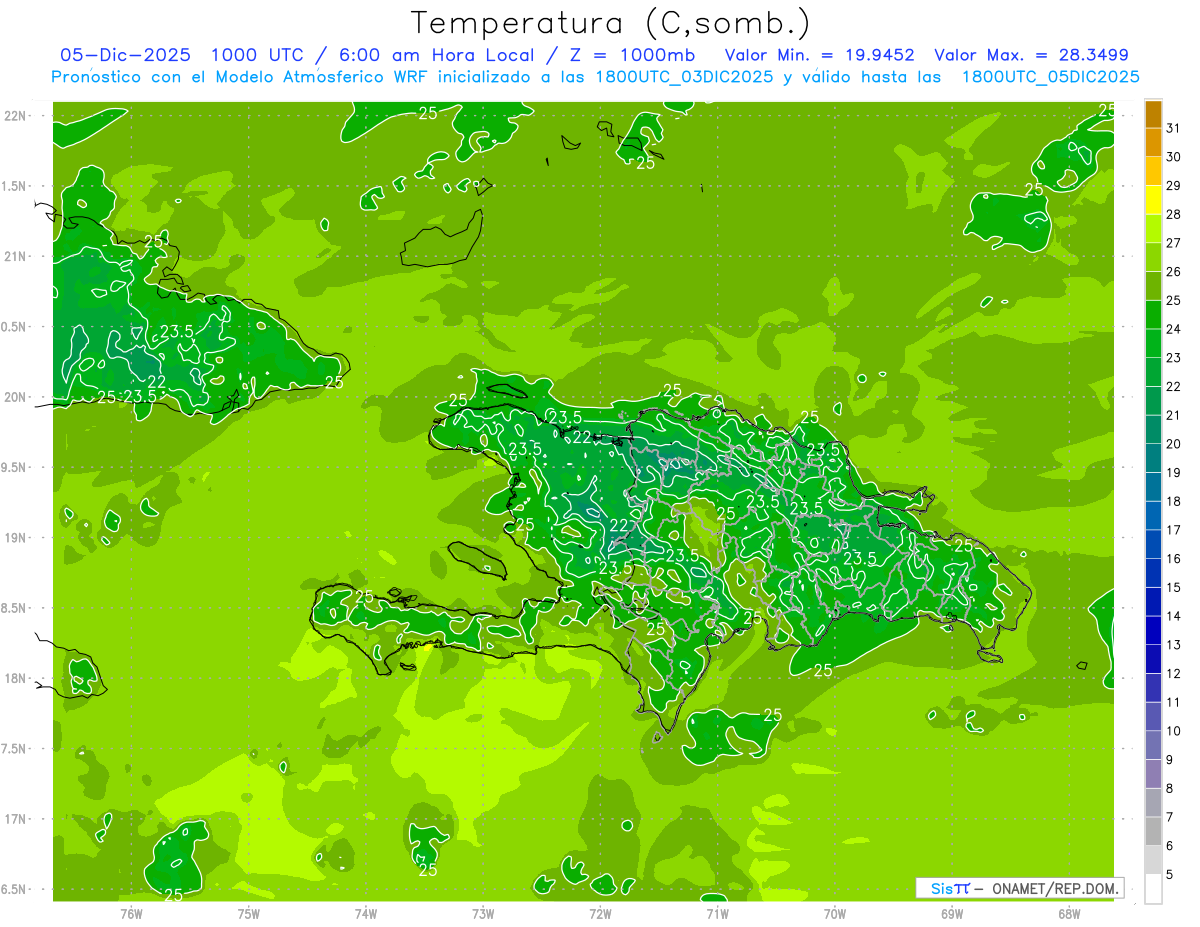Click the color scale label '28'

tap(1174, 214)
